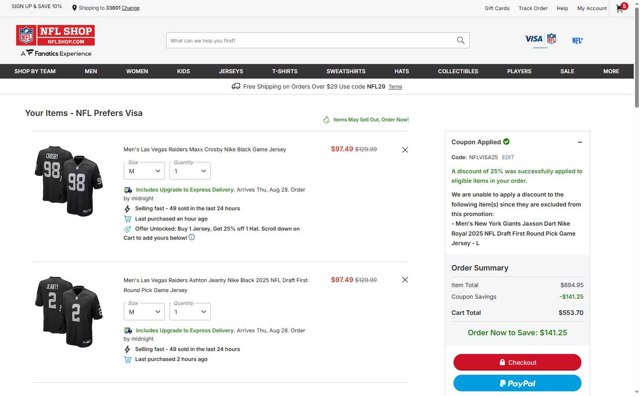
Task: Click the Visa NFL partner logo
Action: [540, 40]
